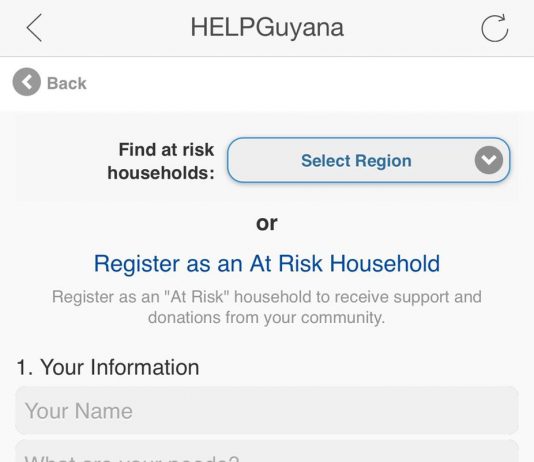Go back using the Back text label

67,83
